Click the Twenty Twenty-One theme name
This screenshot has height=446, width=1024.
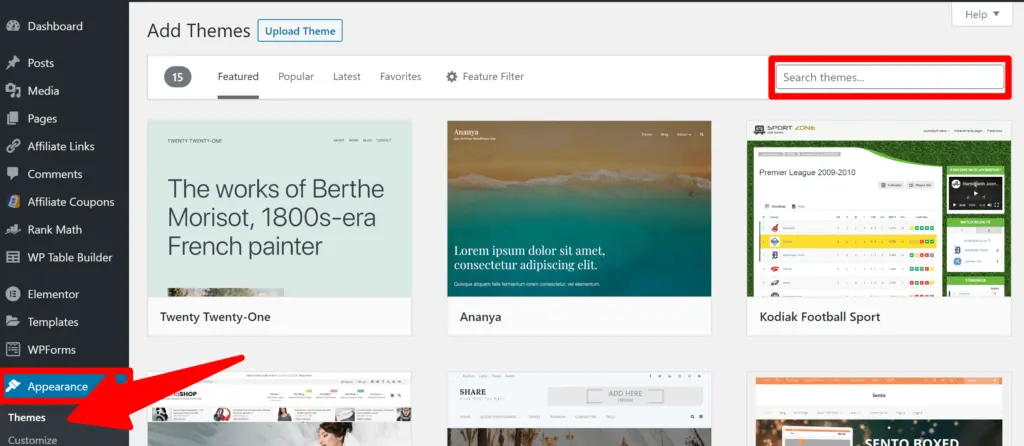[x=215, y=317]
